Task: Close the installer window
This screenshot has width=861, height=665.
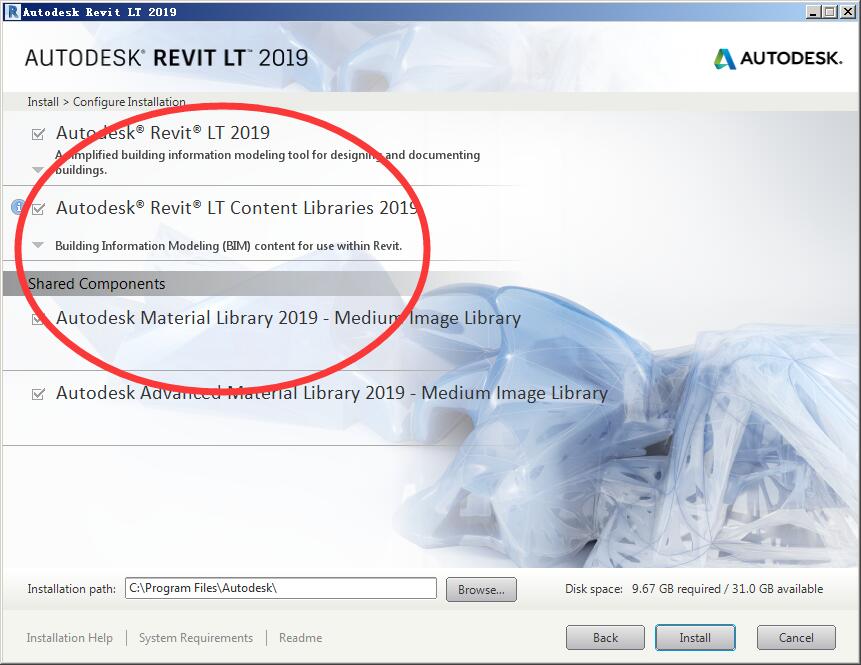Action: click(x=847, y=12)
